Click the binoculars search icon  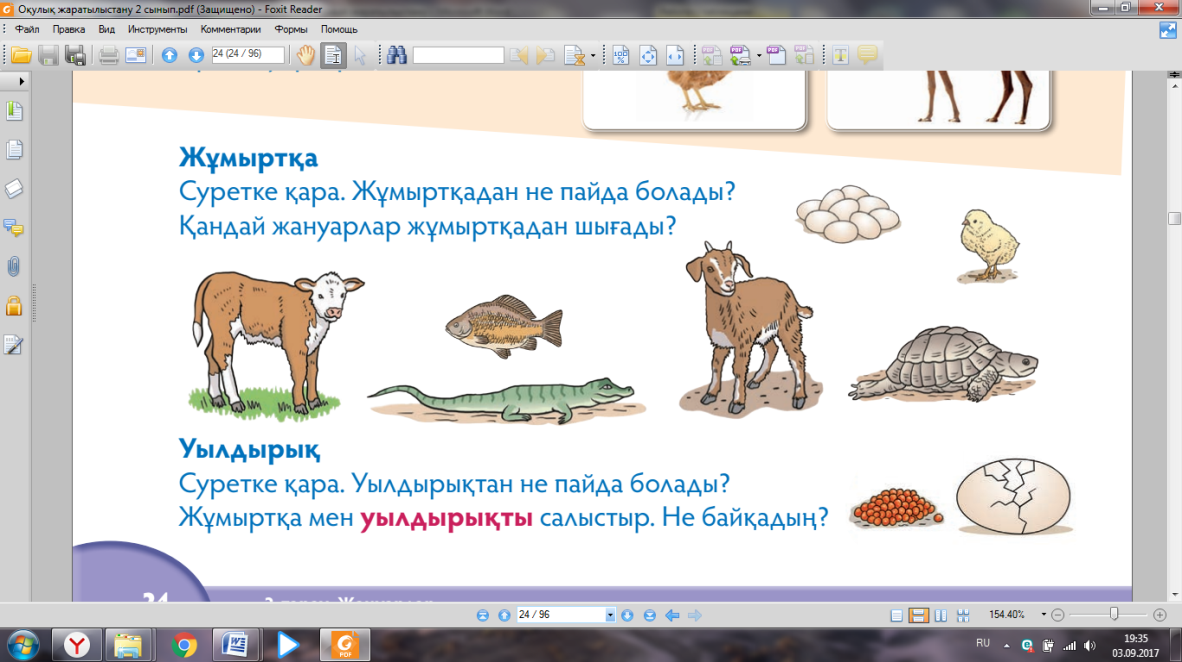(397, 55)
